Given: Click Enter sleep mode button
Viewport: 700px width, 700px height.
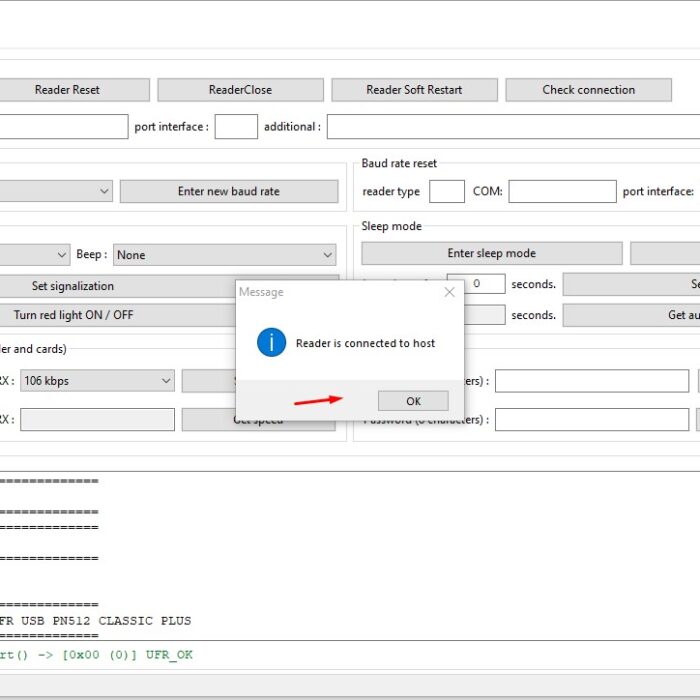Looking at the screenshot, I should click(492, 253).
